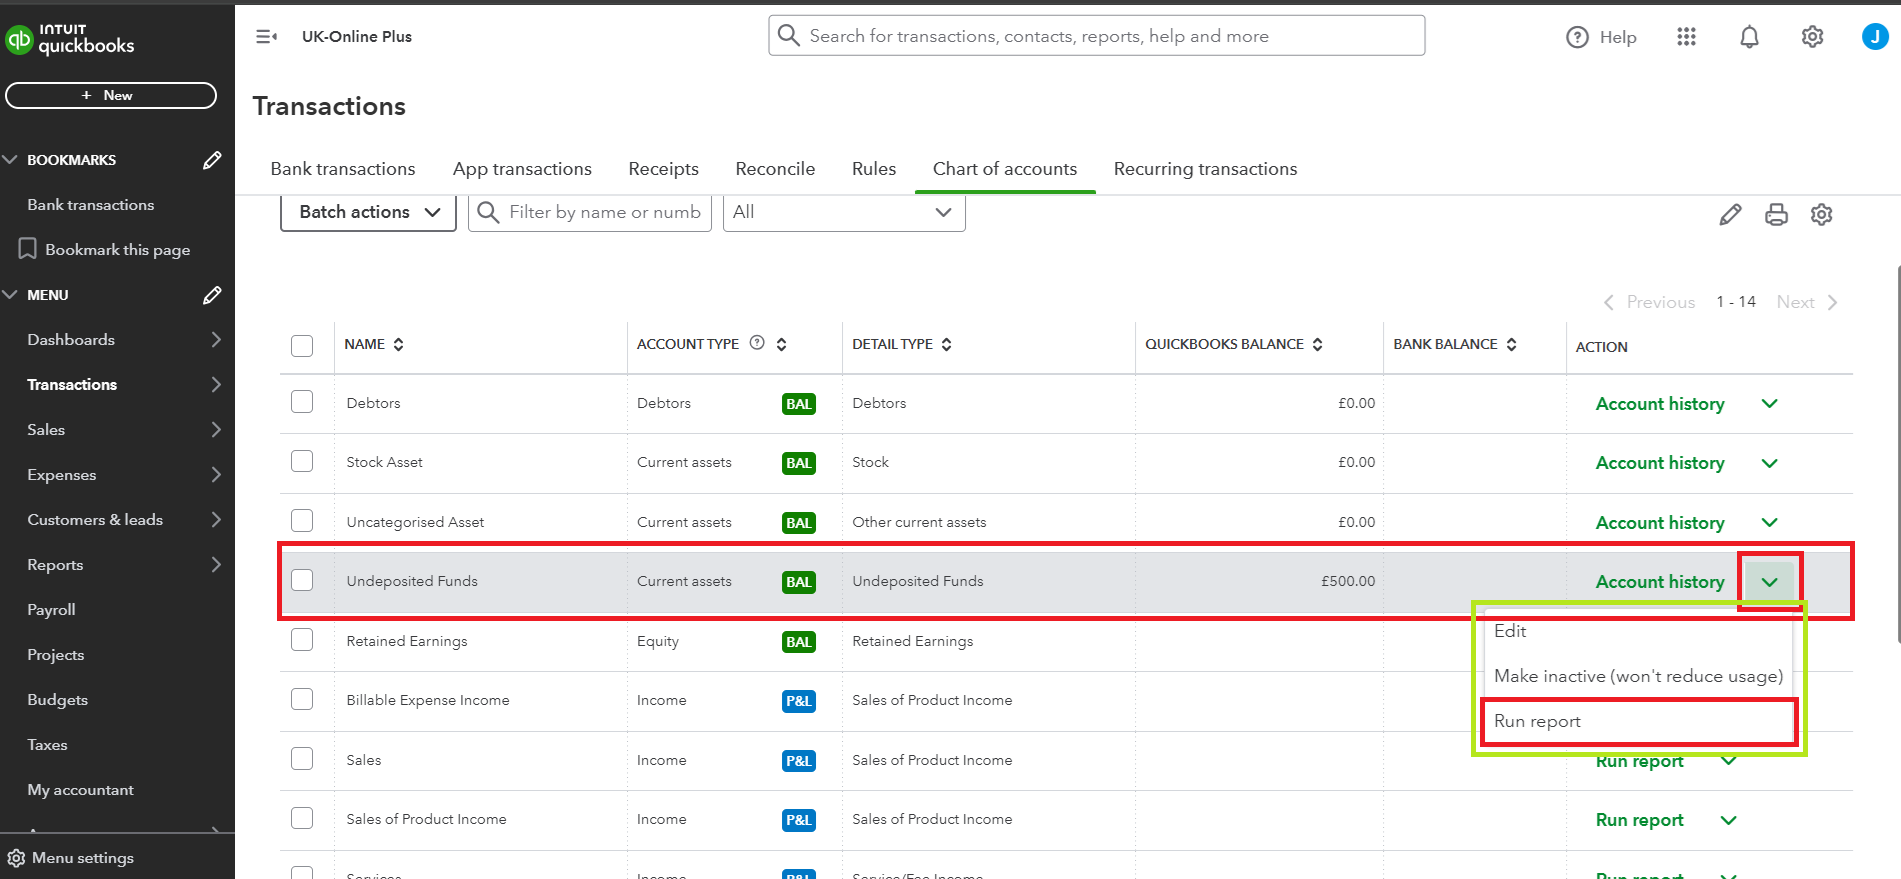Click the New button in sidebar
1901x879 pixels.
click(111, 95)
